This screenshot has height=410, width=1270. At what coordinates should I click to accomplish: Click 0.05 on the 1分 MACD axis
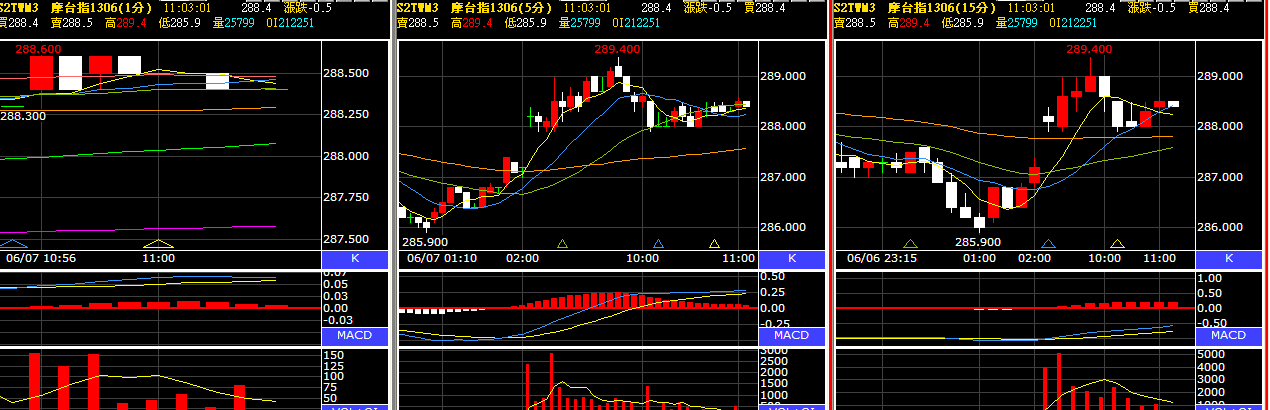click(335, 284)
